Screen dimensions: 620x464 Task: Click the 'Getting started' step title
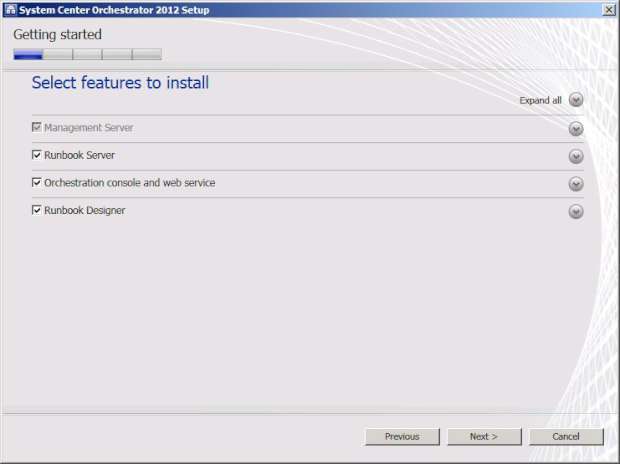click(57, 34)
